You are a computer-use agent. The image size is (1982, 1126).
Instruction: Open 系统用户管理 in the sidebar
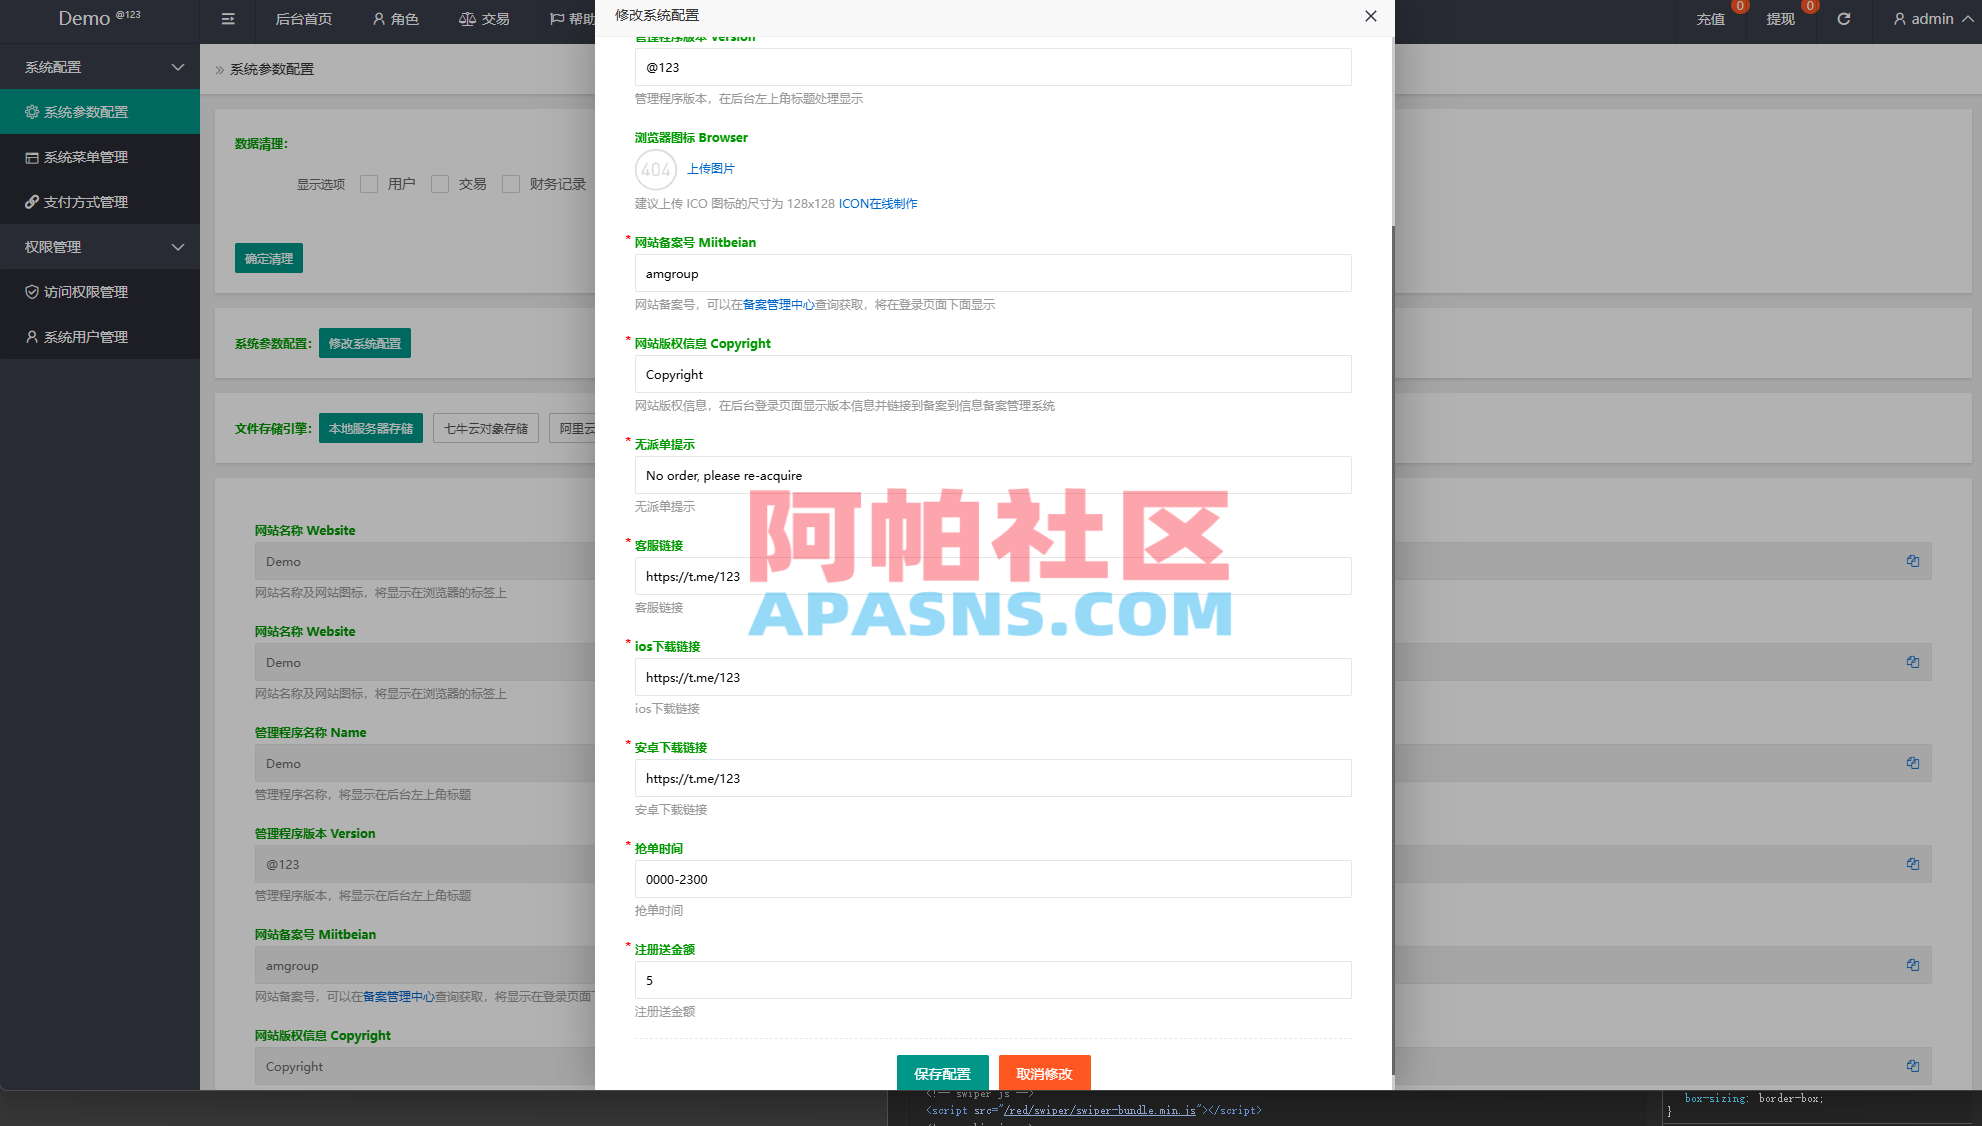tap(85, 337)
